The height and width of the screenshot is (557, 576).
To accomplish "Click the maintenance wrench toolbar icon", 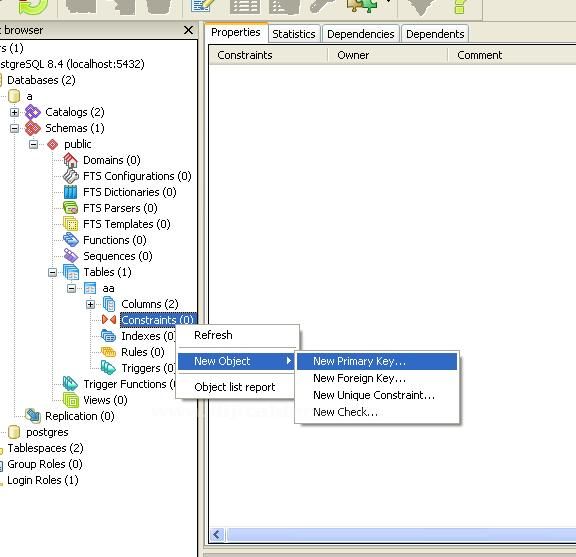I will click(x=323, y=6).
